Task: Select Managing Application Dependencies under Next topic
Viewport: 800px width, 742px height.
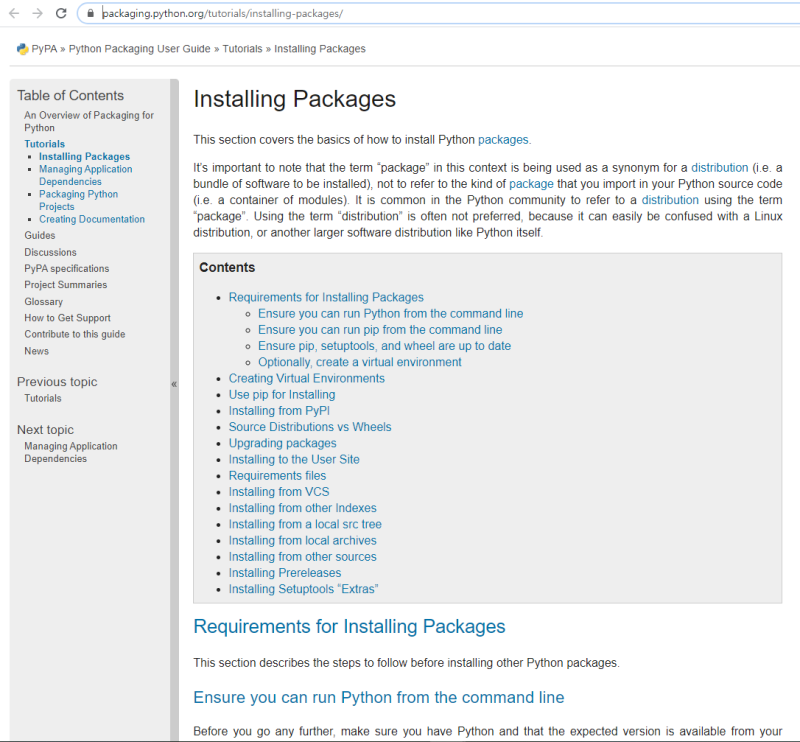Action: pos(70,451)
